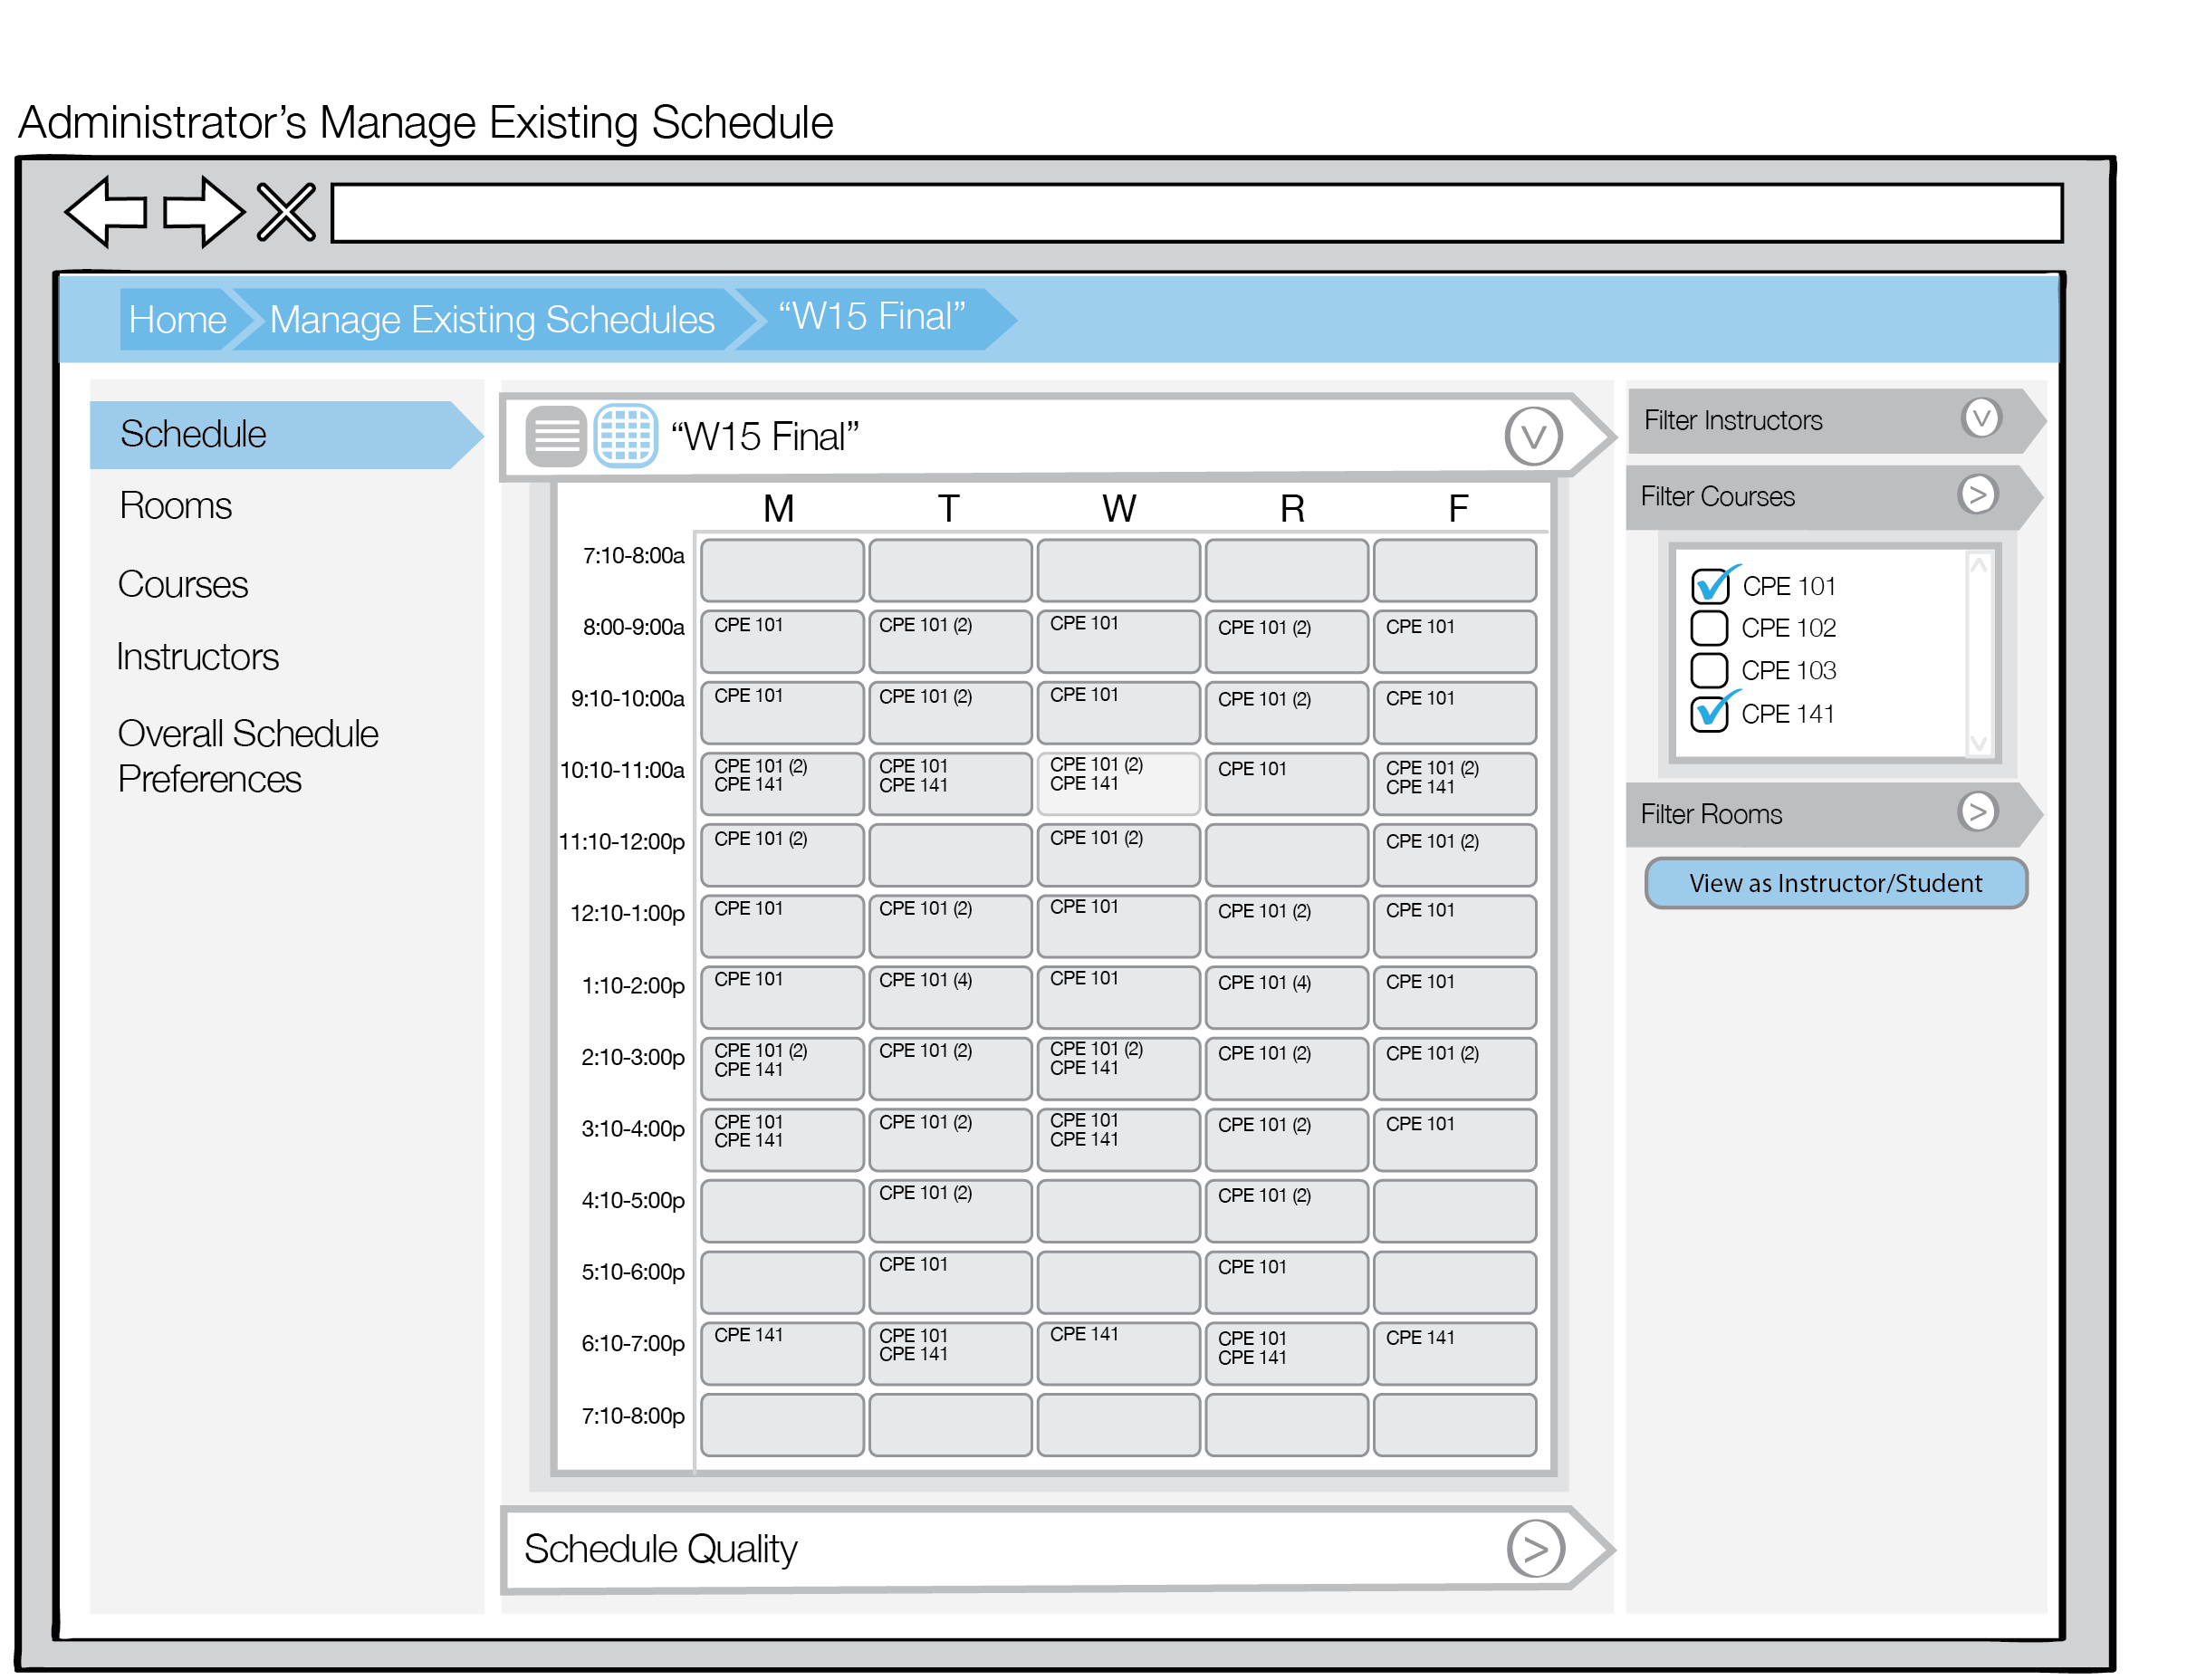
Task: Click Monday 3:10-4:00p cell
Action: (x=782, y=1140)
